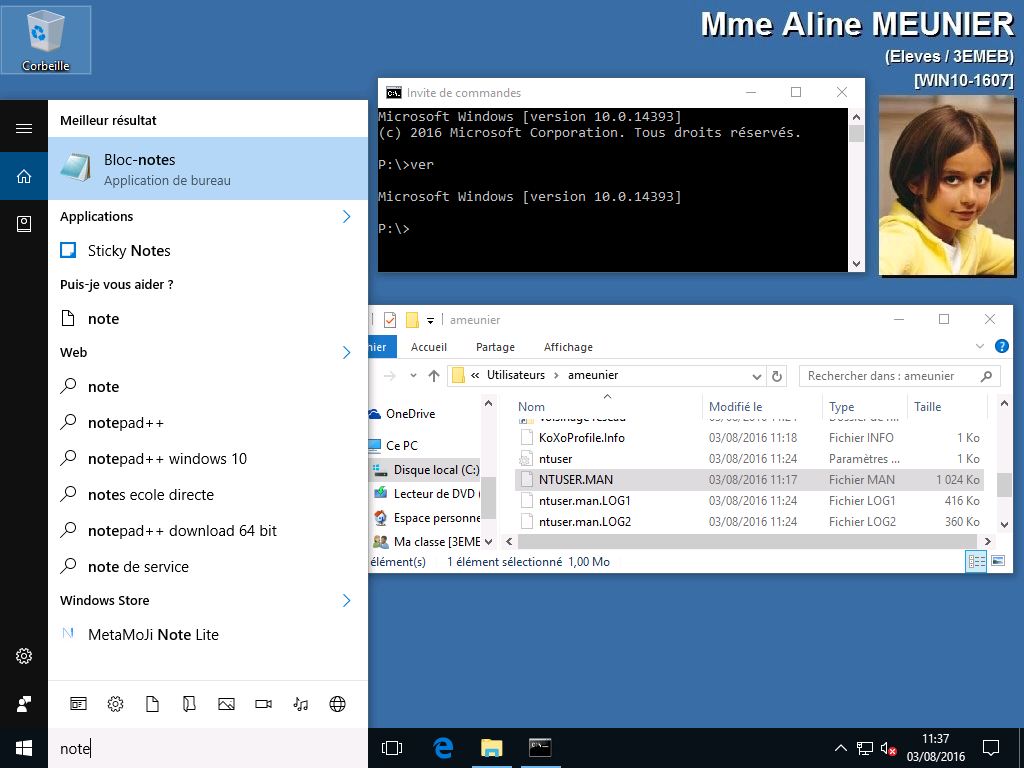
Task: Filter search results by music
Action: (x=300, y=703)
